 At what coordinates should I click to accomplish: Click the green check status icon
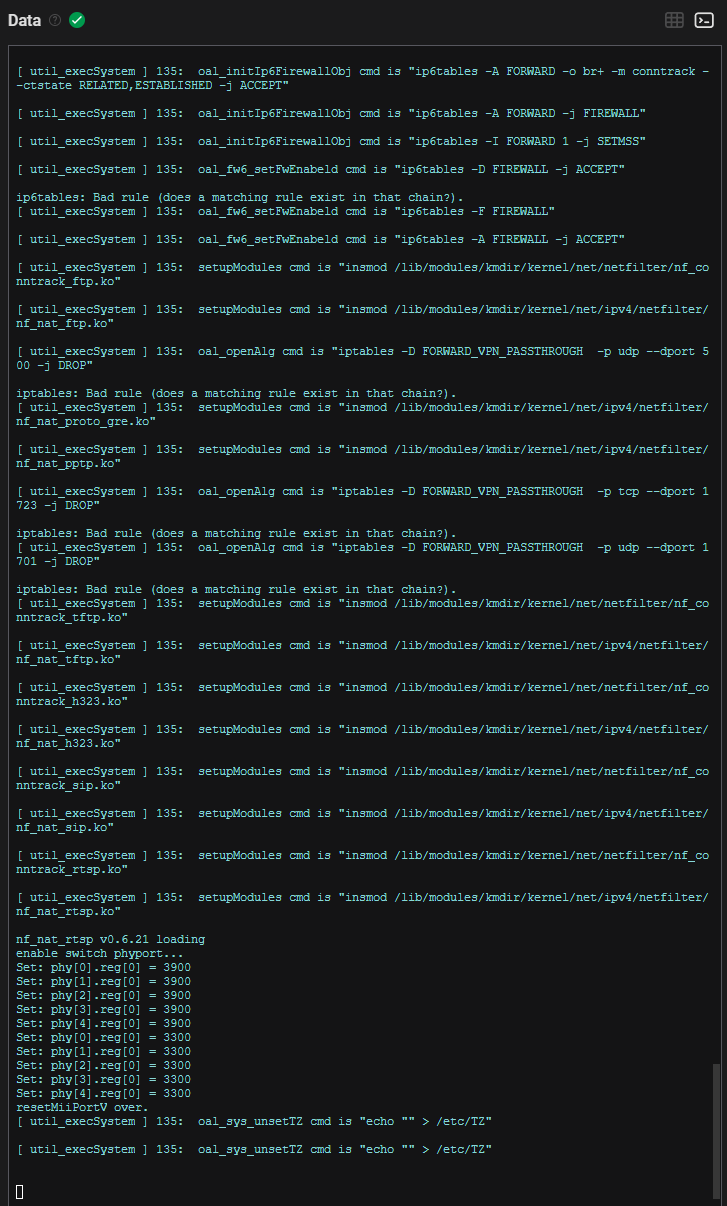coord(77,20)
